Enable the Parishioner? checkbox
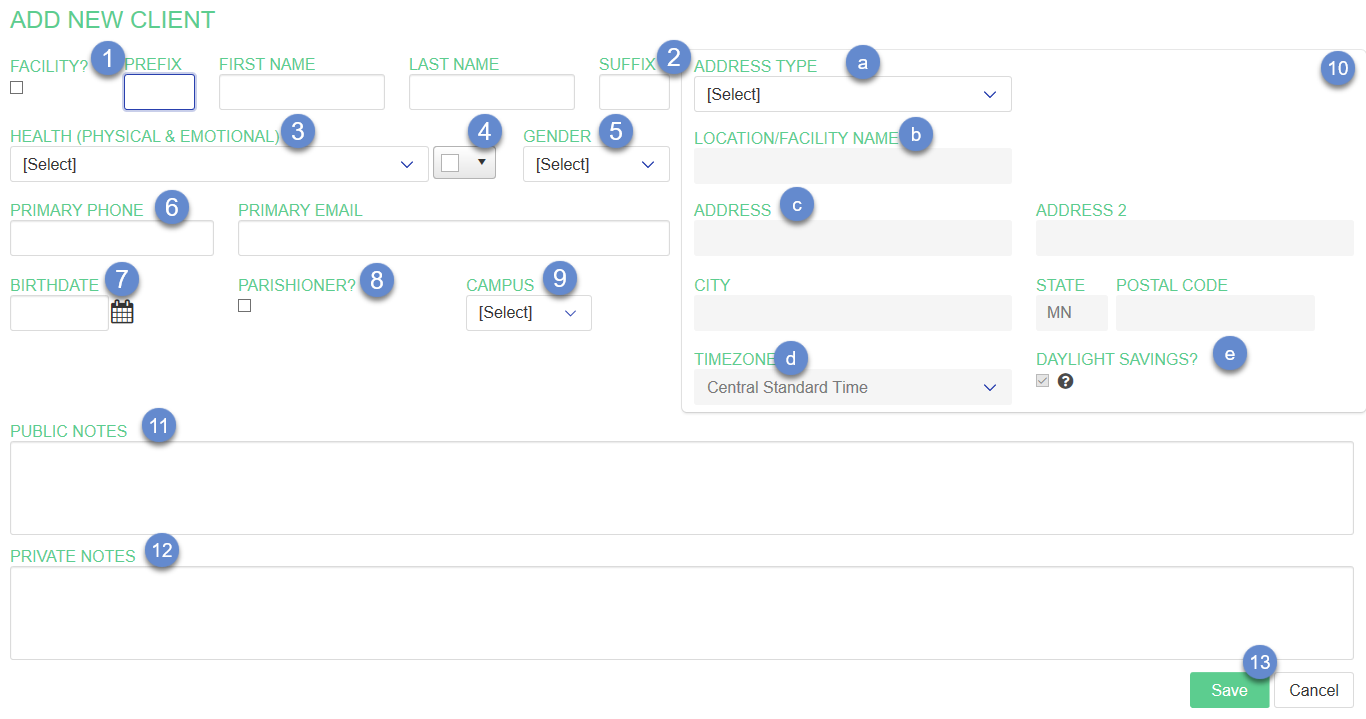The height and width of the screenshot is (719, 1366). click(245, 306)
